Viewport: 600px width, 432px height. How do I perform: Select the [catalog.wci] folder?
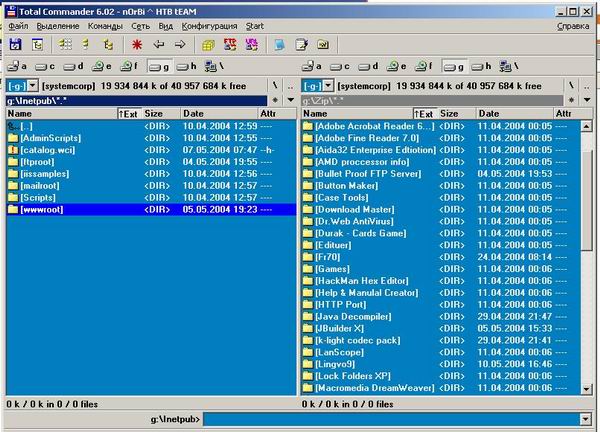click(x=151, y=150)
